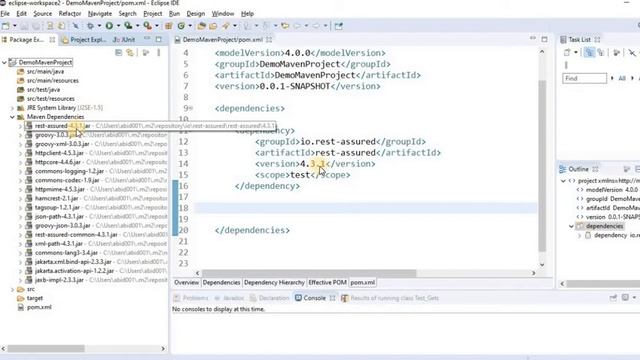Select hamcrest-2.1.jar dependency
Image resolution: width=640 pixels, height=360 pixels.
pos(57,198)
